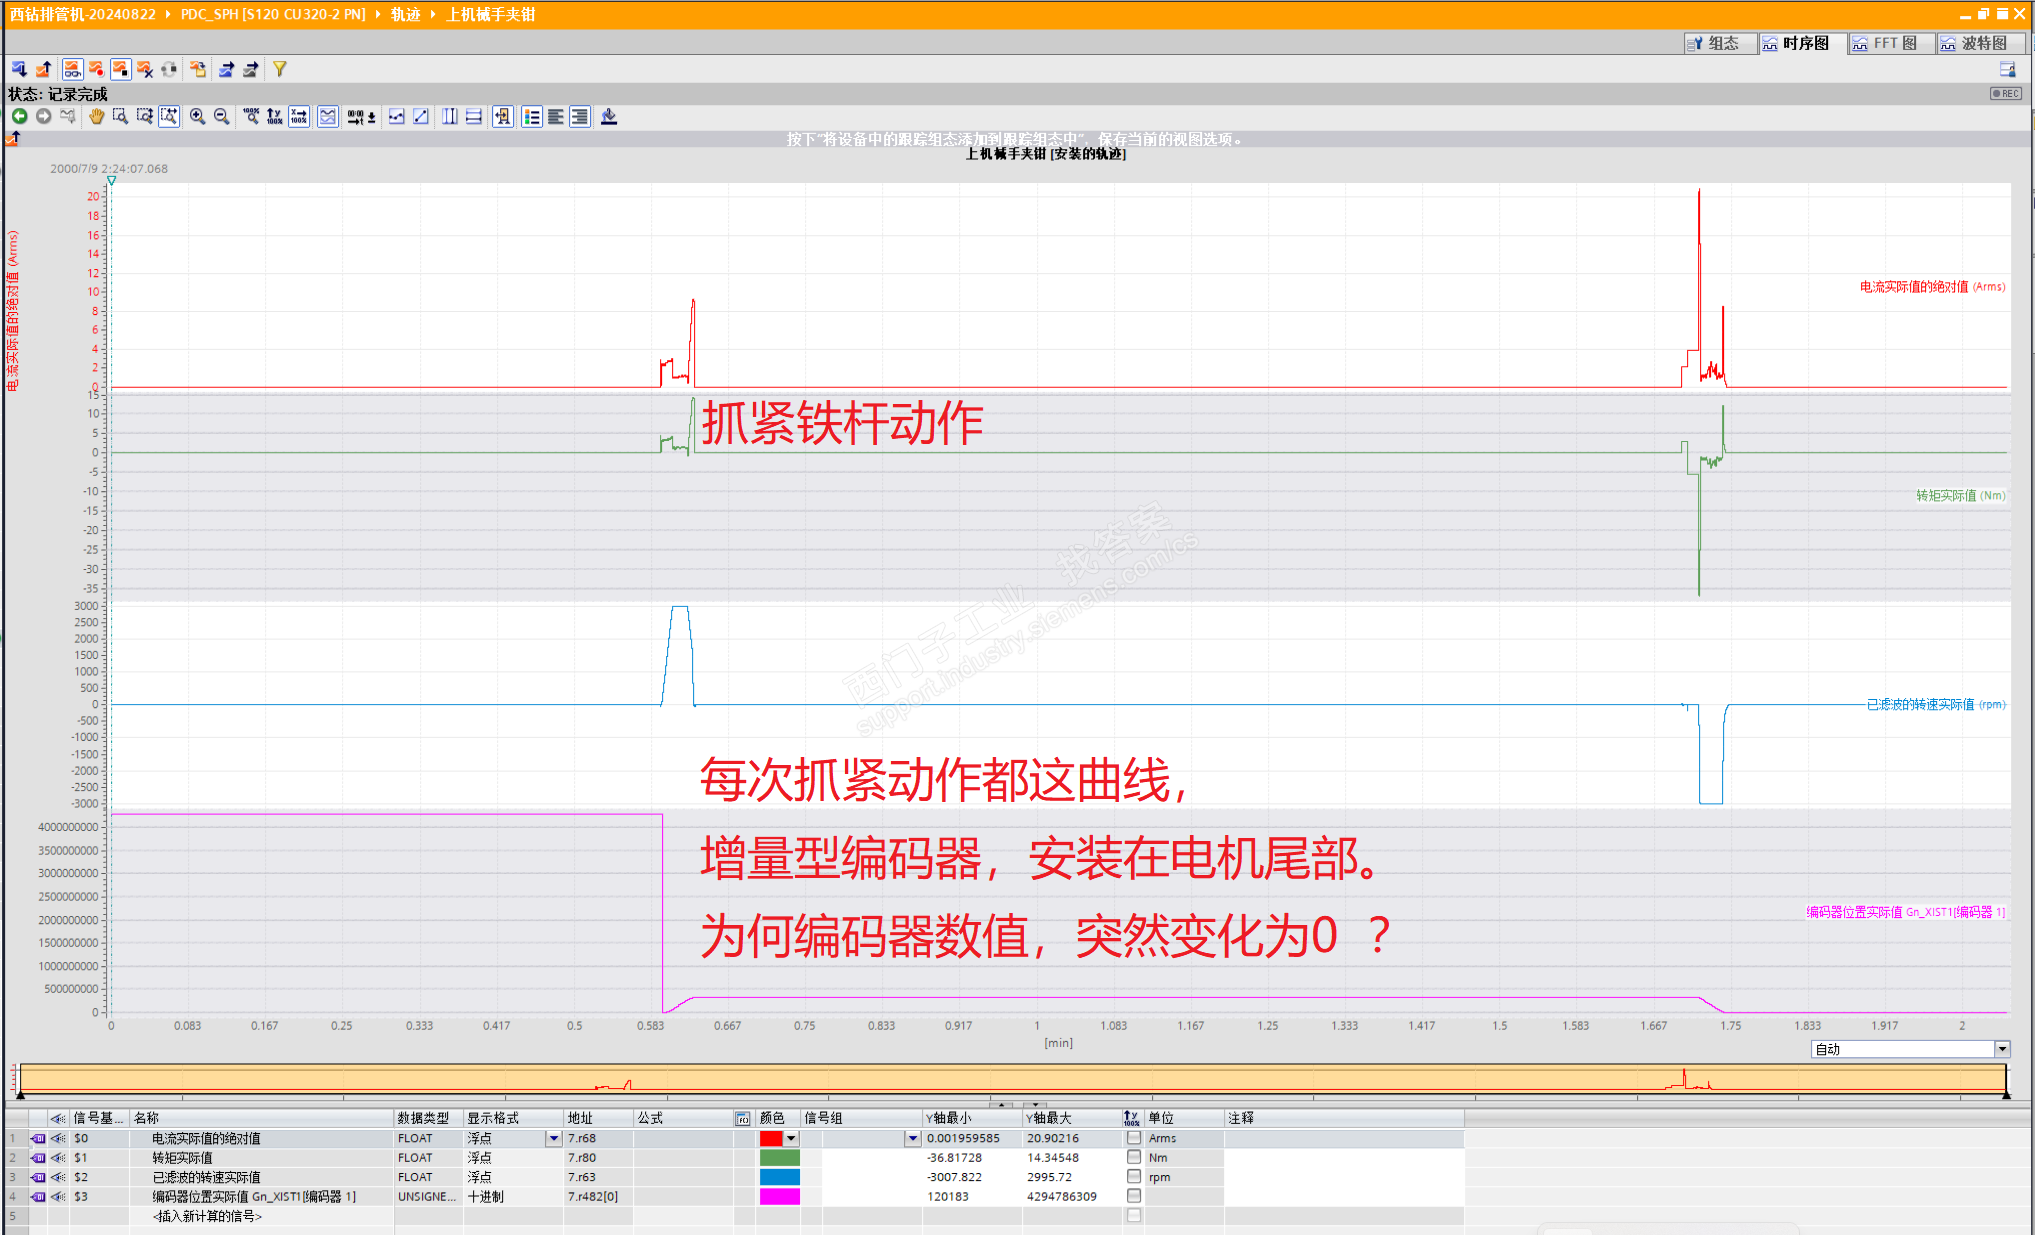Image resolution: width=2035 pixels, height=1235 pixels.
Task: Click the green back arrow icon
Action: coord(19,117)
